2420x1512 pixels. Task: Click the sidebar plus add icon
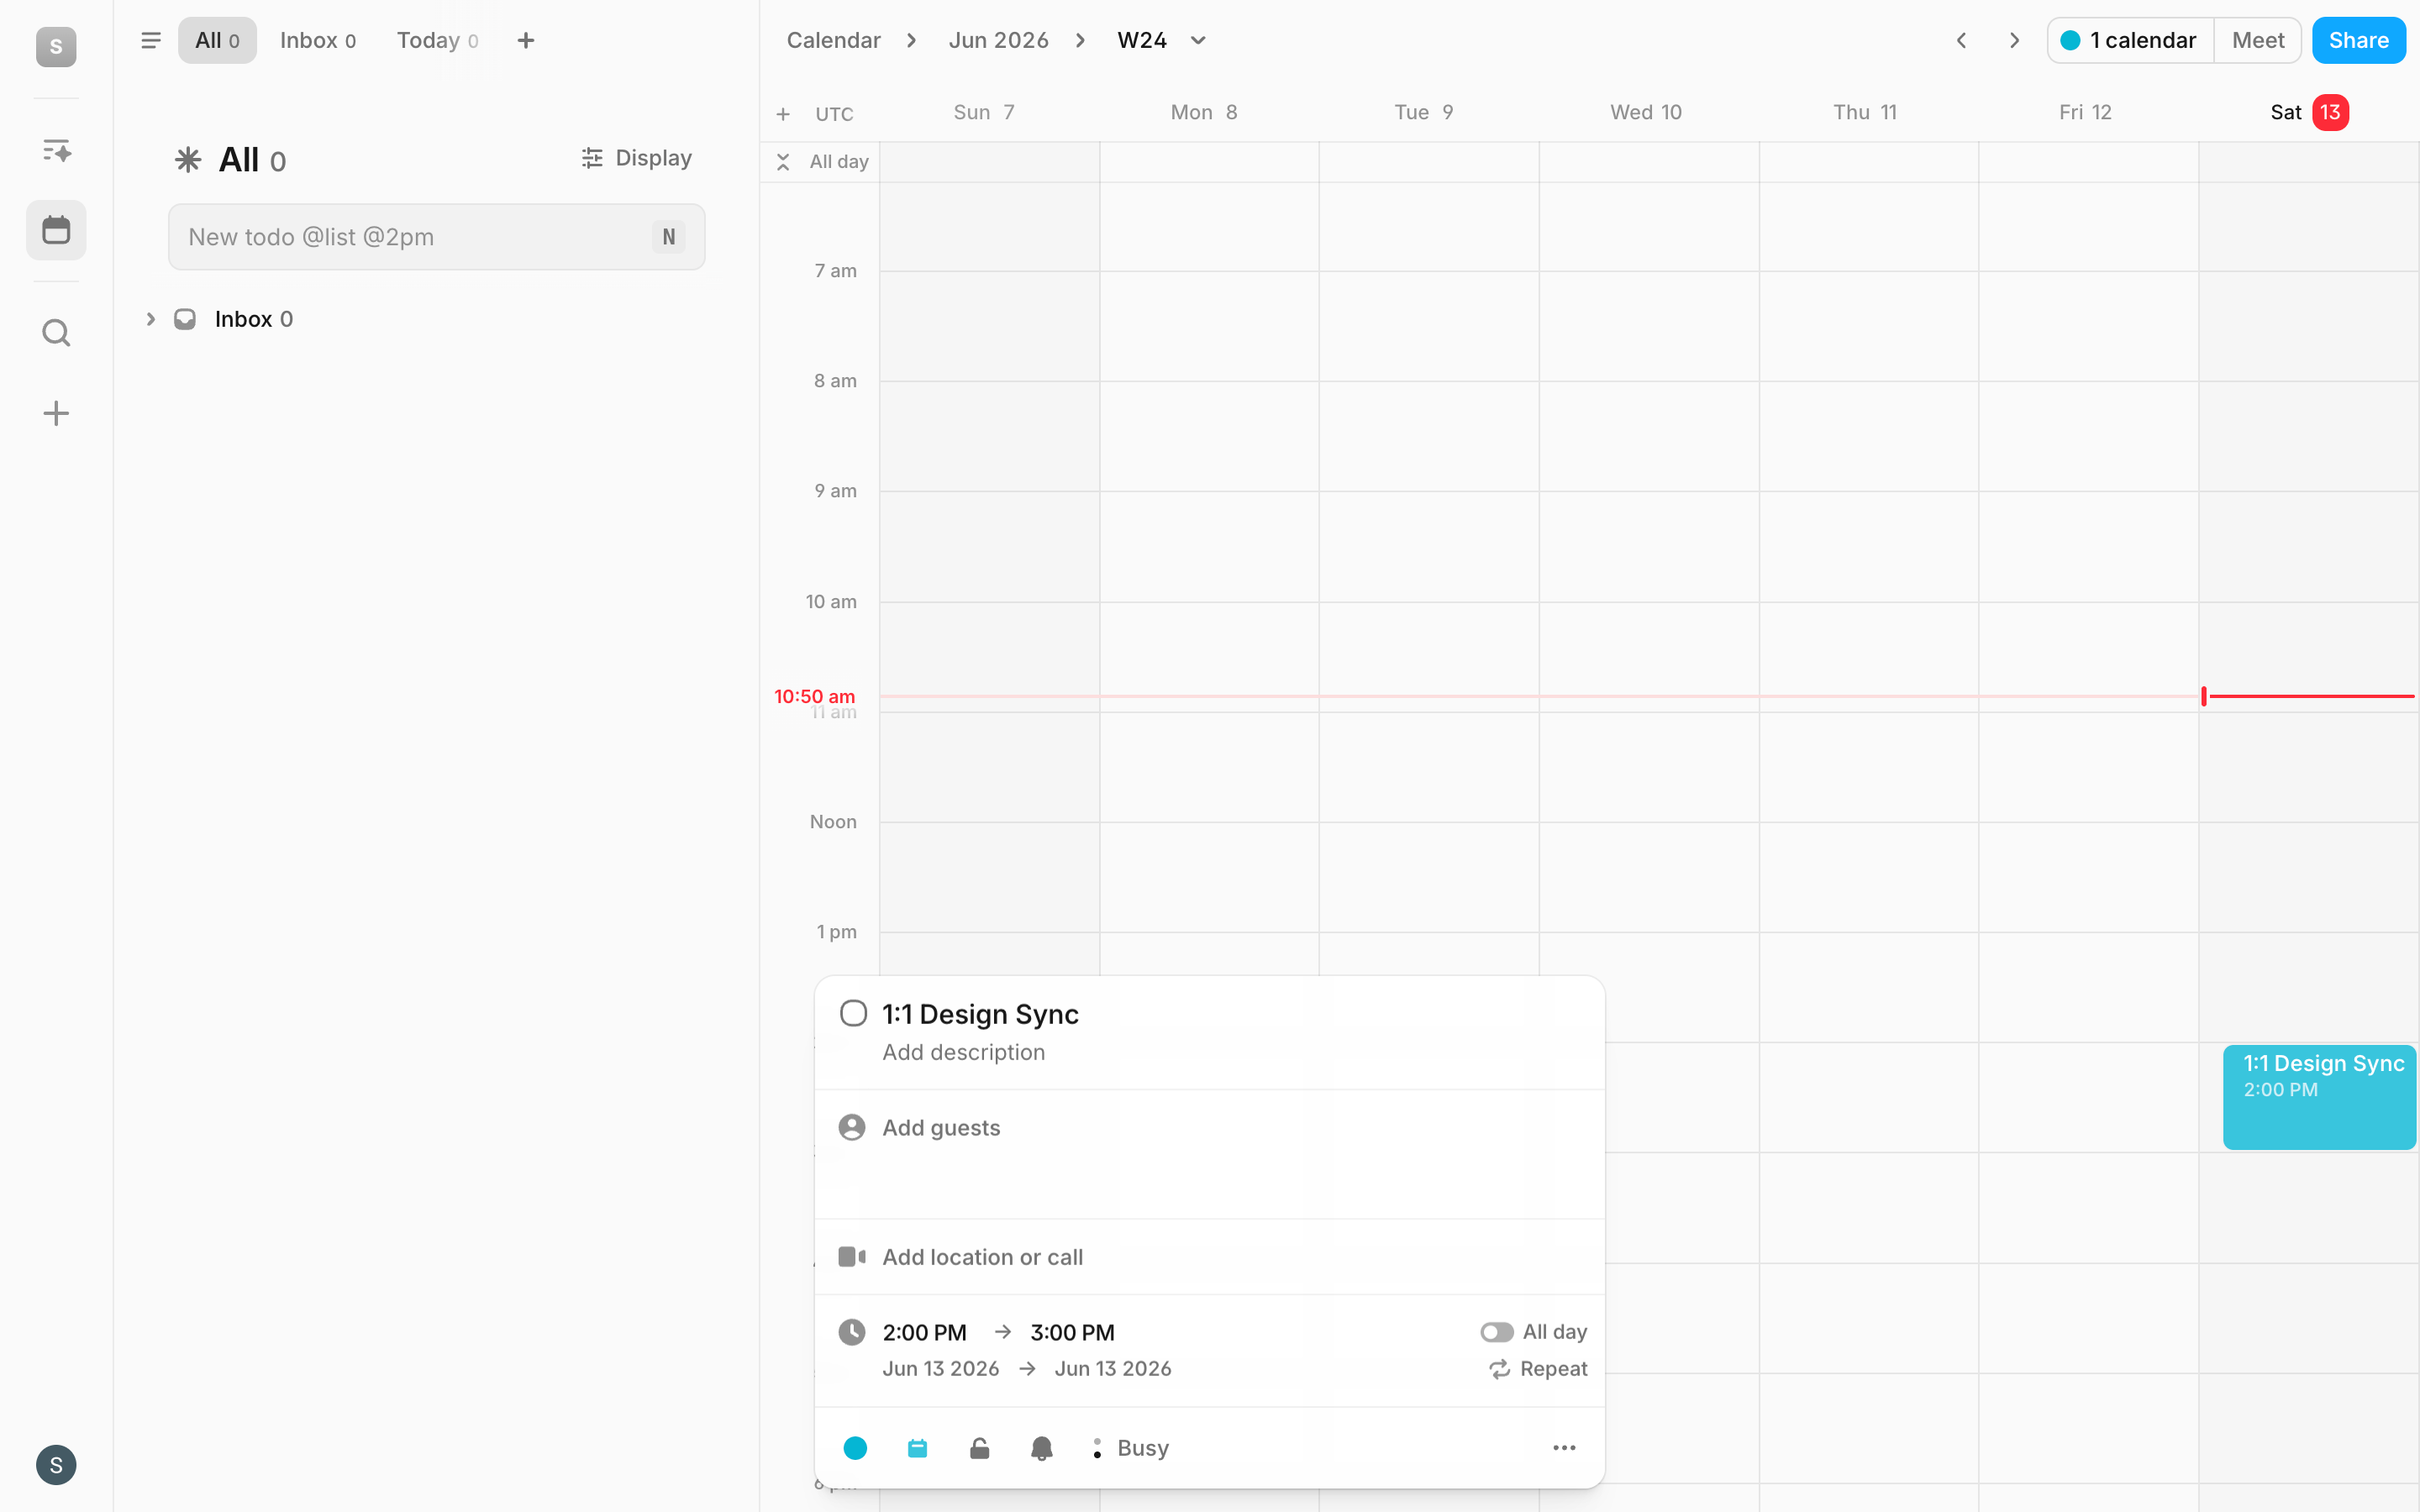[x=56, y=413]
